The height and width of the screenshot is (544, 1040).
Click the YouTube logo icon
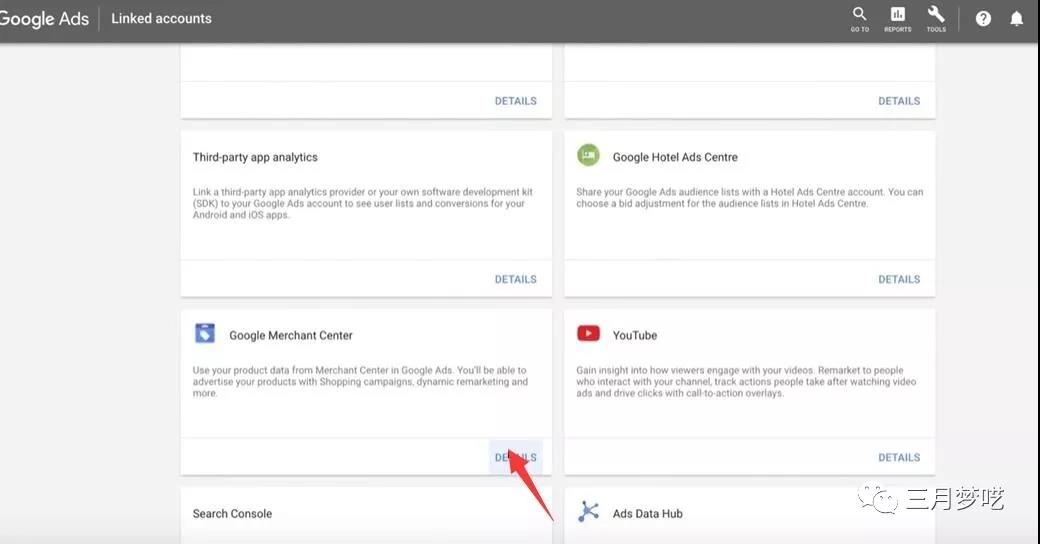click(x=588, y=333)
